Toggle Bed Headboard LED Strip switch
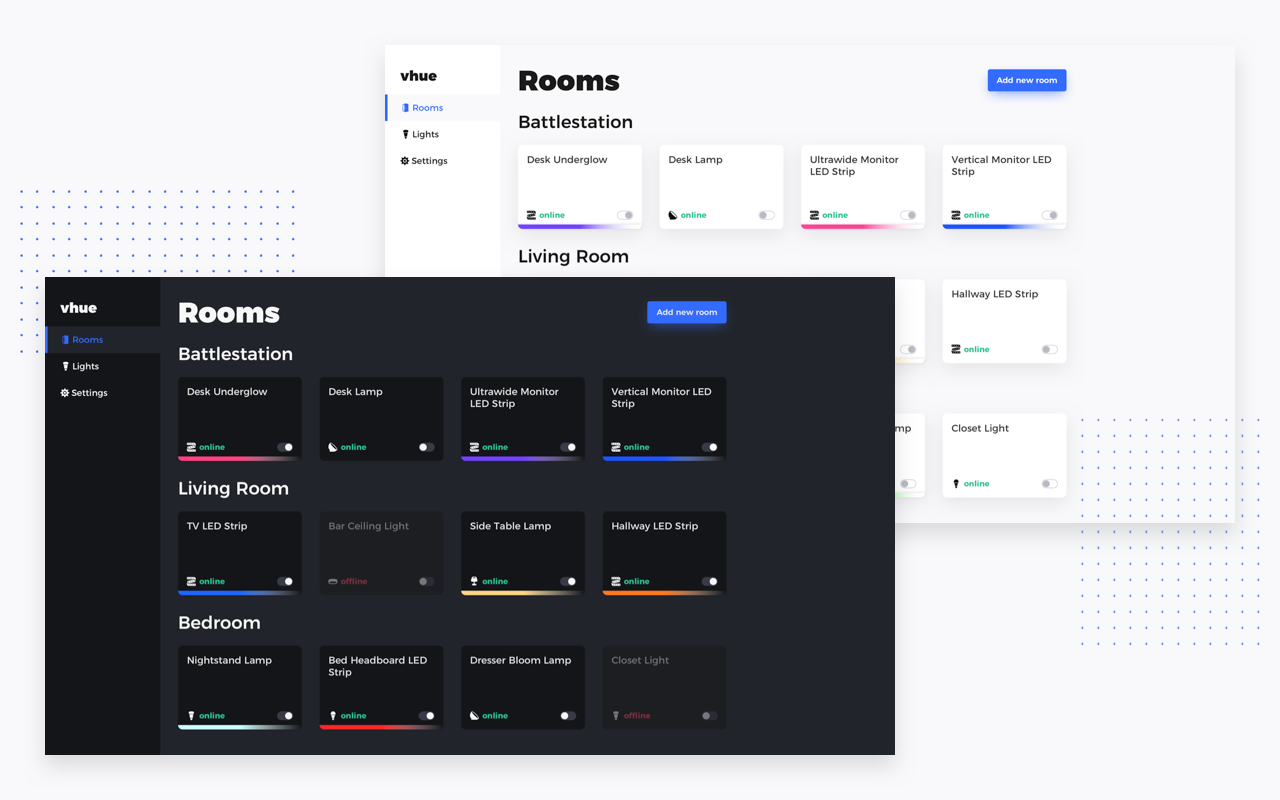The height and width of the screenshot is (800, 1280). click(x=427, y=716)
